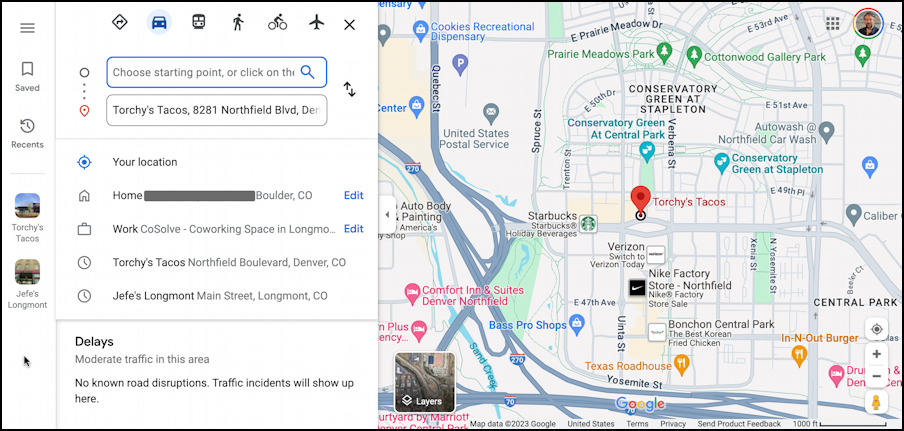Click the Bass Pro Shops marker

577,326
